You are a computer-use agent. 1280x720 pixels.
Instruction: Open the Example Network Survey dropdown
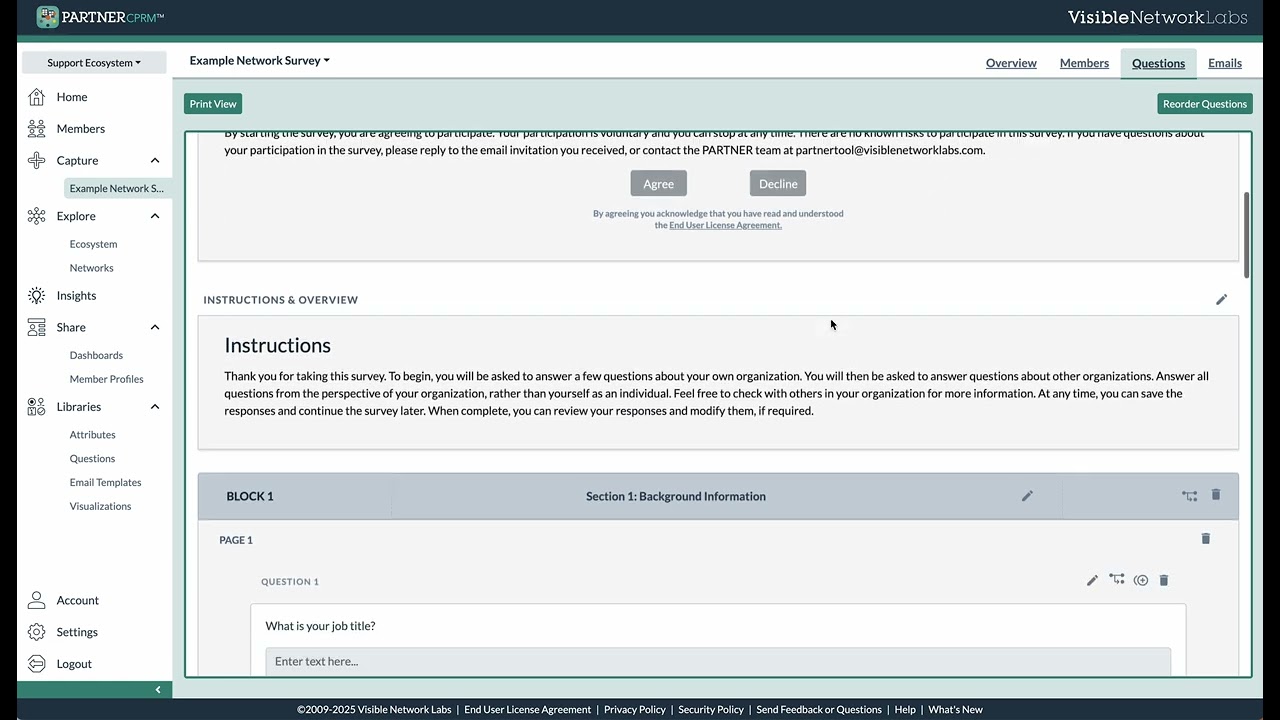(259, 61)
